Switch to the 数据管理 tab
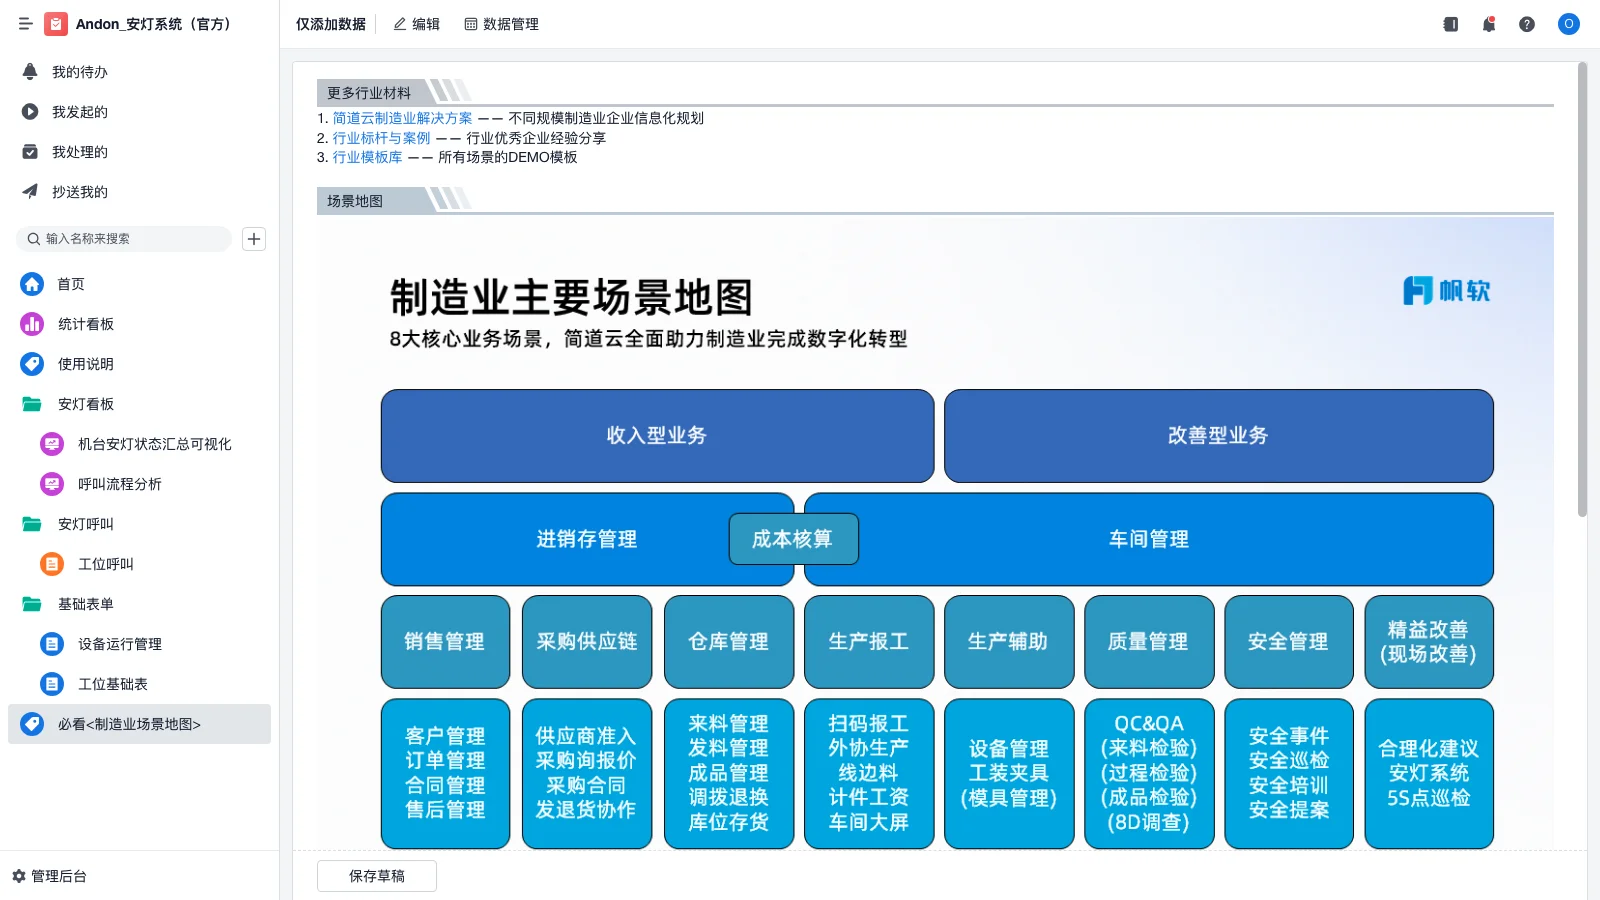 501,24
